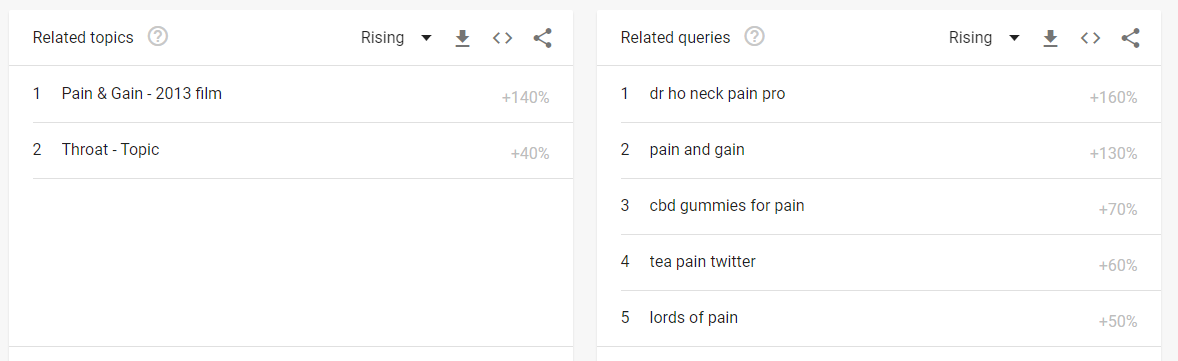Viewport: 1178px width, 361px height.
Task: Click the +160% value for dr ho query
Action: (1113, 98)
